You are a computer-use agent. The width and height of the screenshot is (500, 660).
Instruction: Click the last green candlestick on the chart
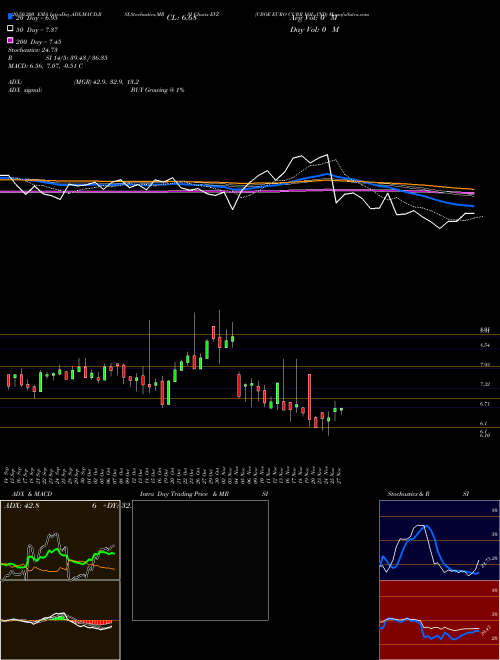[341, 410]
